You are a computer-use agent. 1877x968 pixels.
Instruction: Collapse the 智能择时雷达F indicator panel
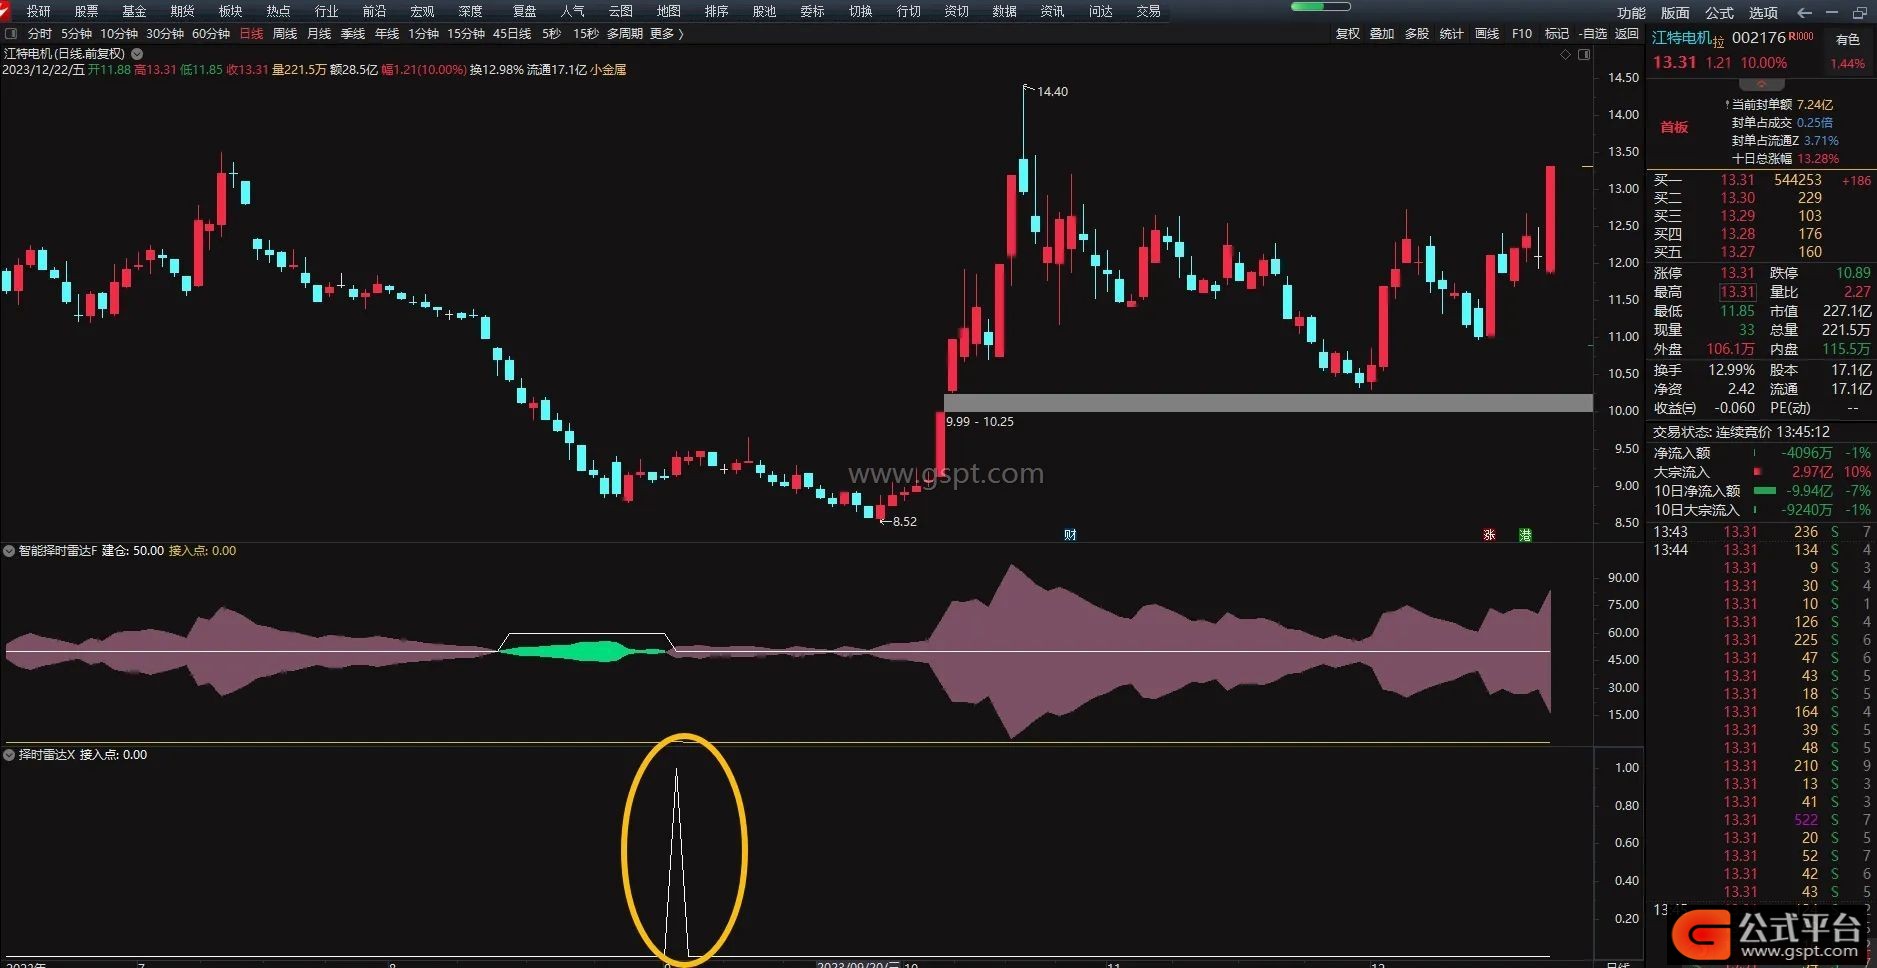click(9, 551)
